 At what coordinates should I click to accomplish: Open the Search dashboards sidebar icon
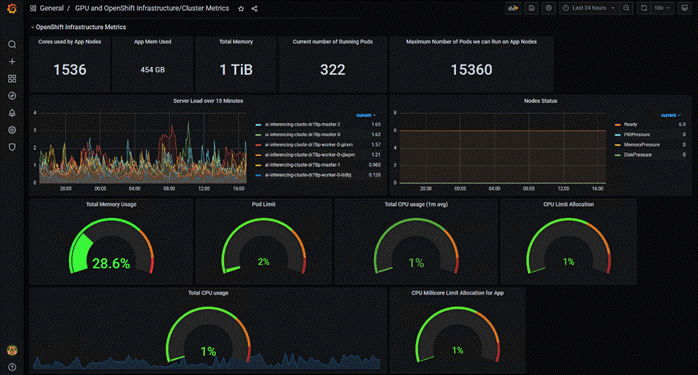12,45
